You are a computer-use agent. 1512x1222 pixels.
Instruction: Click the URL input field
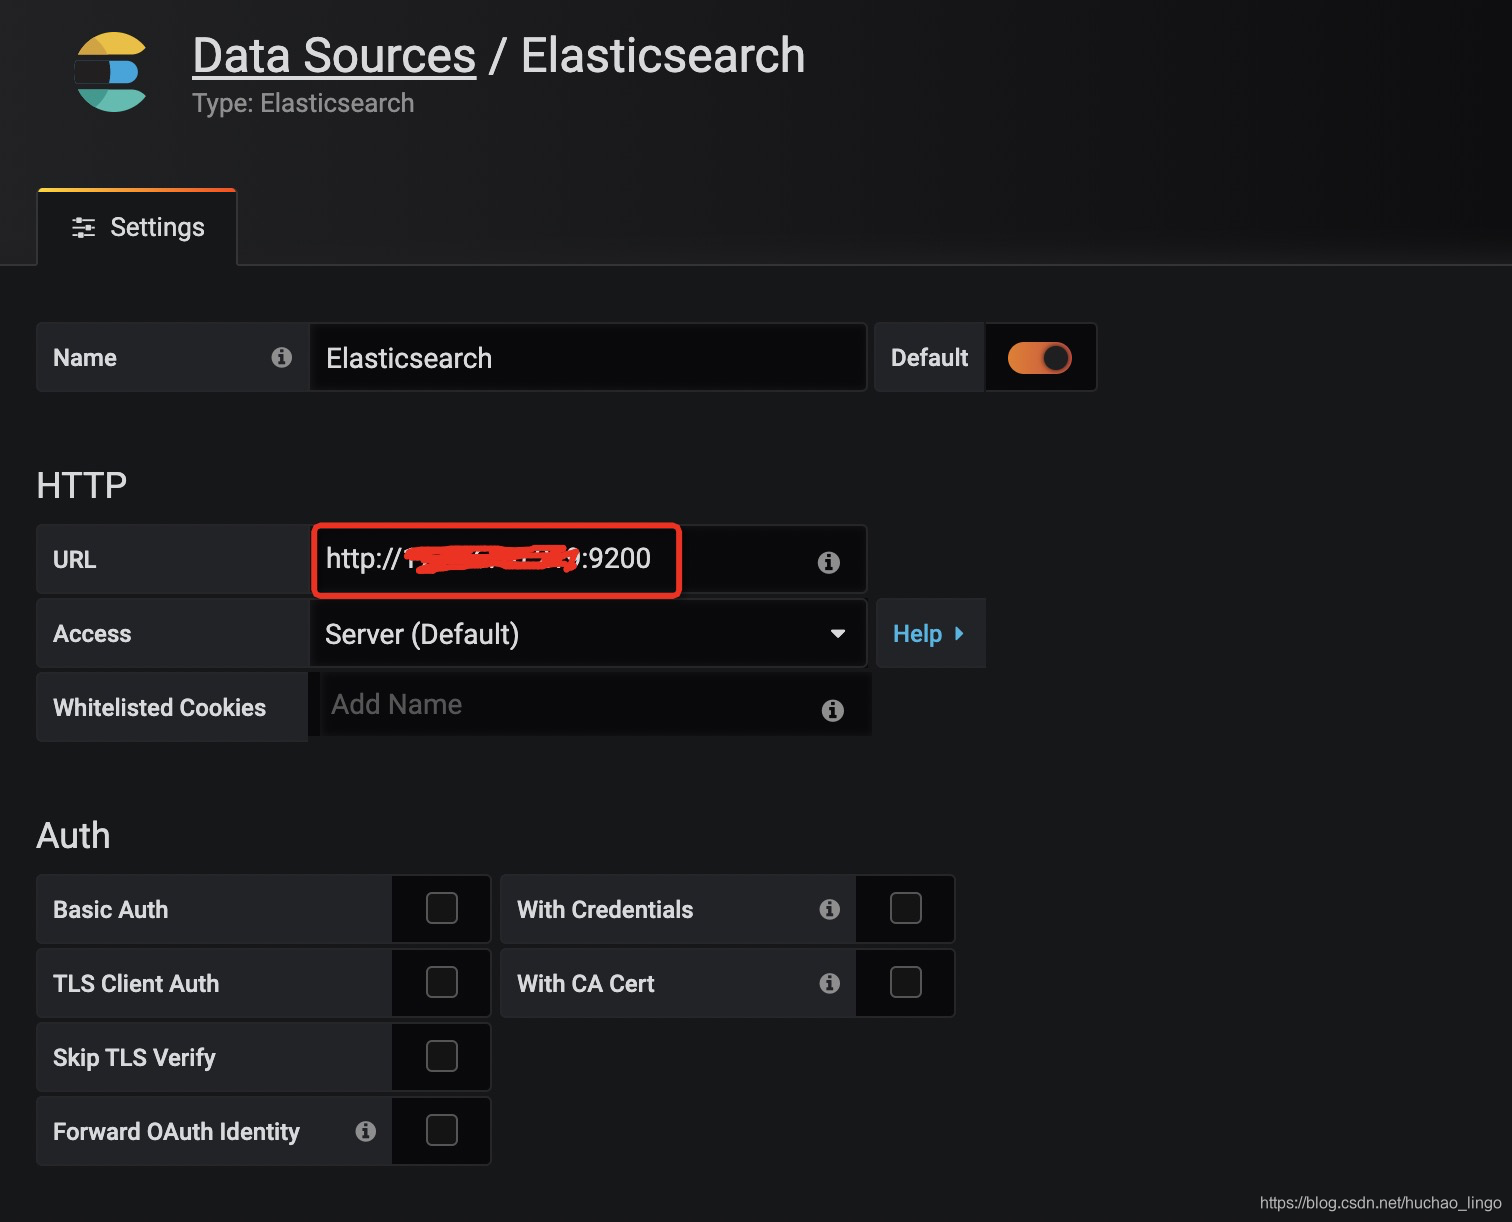point(588,559)
